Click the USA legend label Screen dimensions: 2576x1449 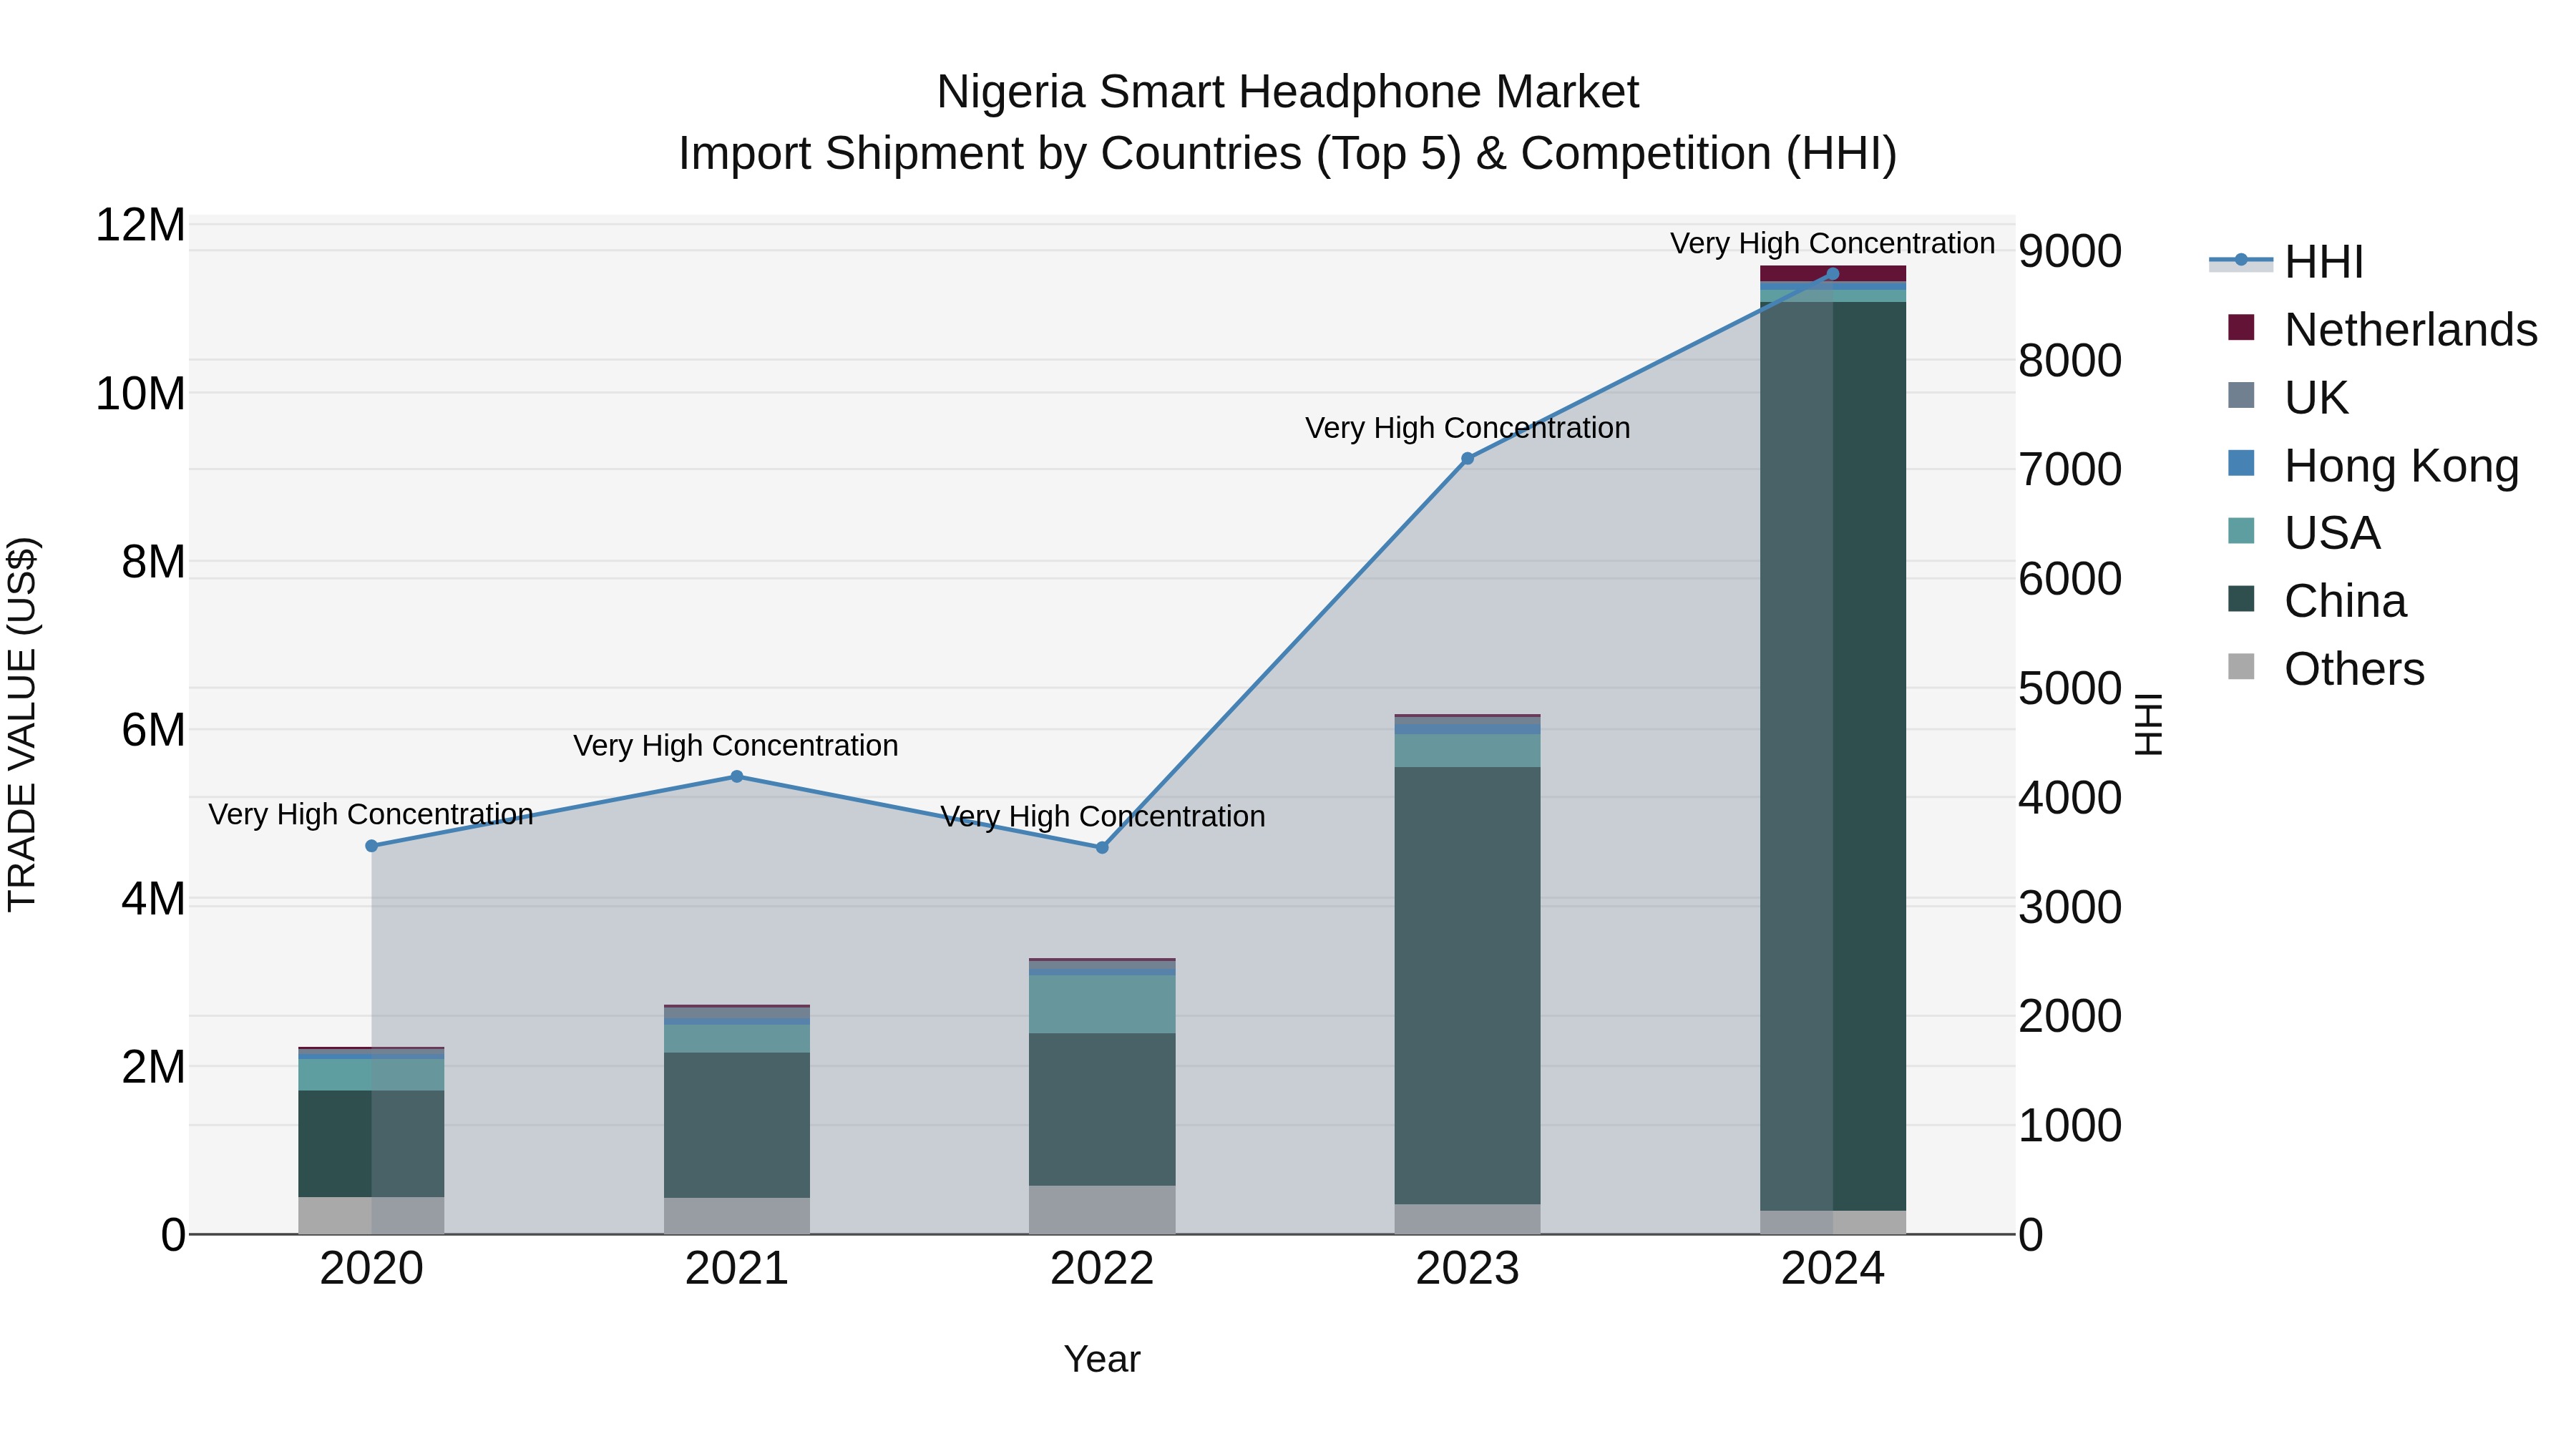2332,534
